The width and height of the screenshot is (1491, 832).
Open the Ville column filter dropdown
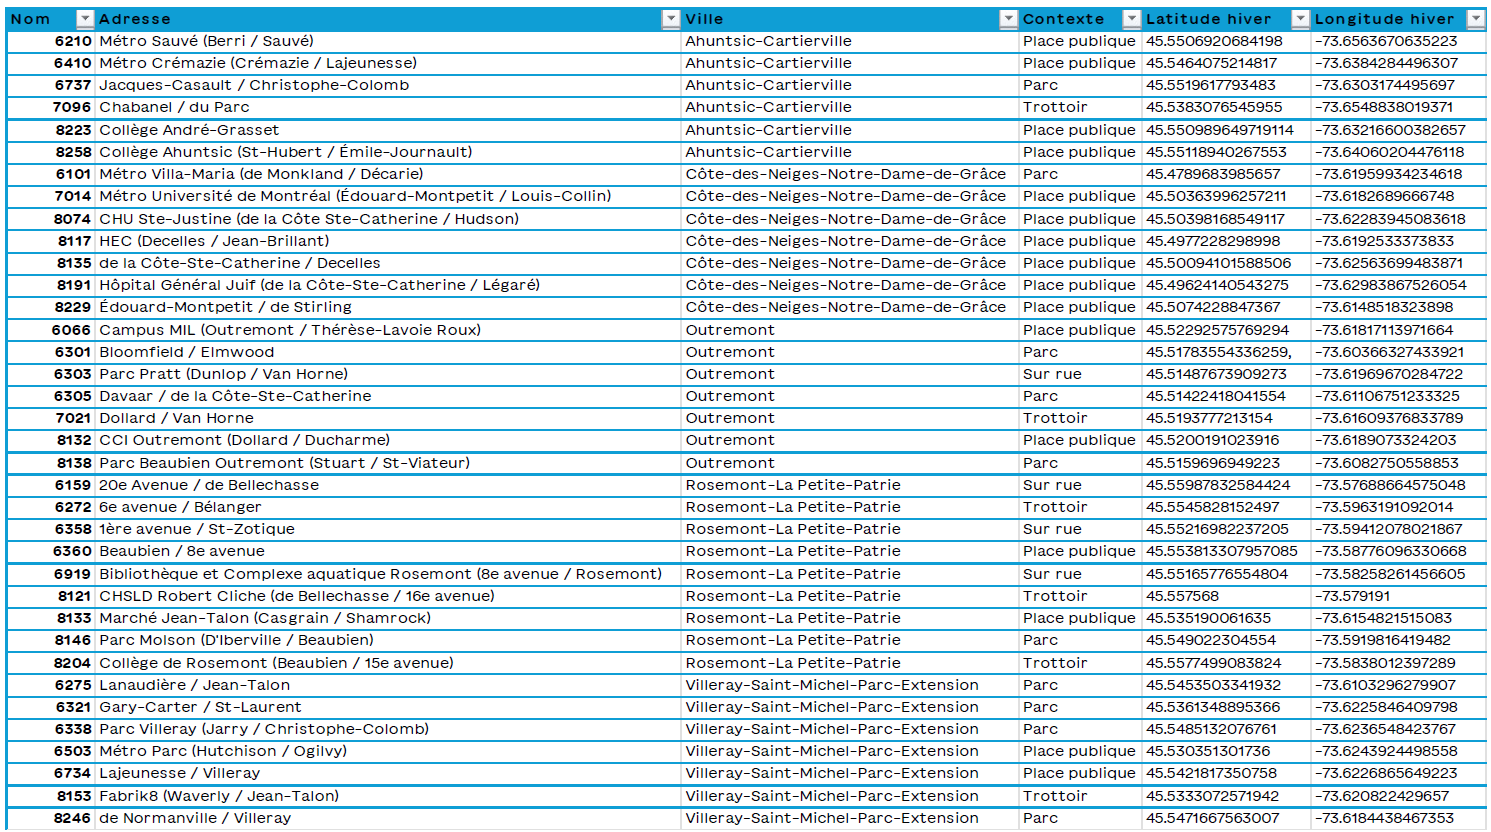[1008, 19]
